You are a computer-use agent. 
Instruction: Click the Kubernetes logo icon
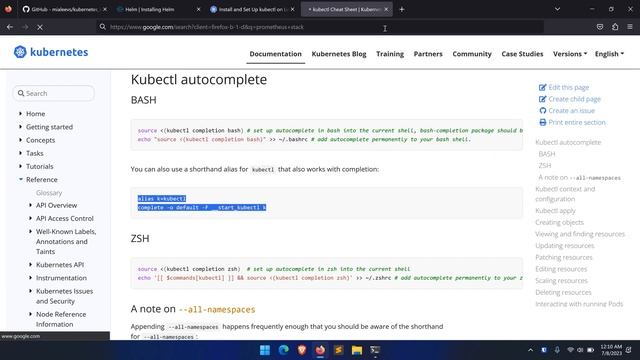pos(20,52)
